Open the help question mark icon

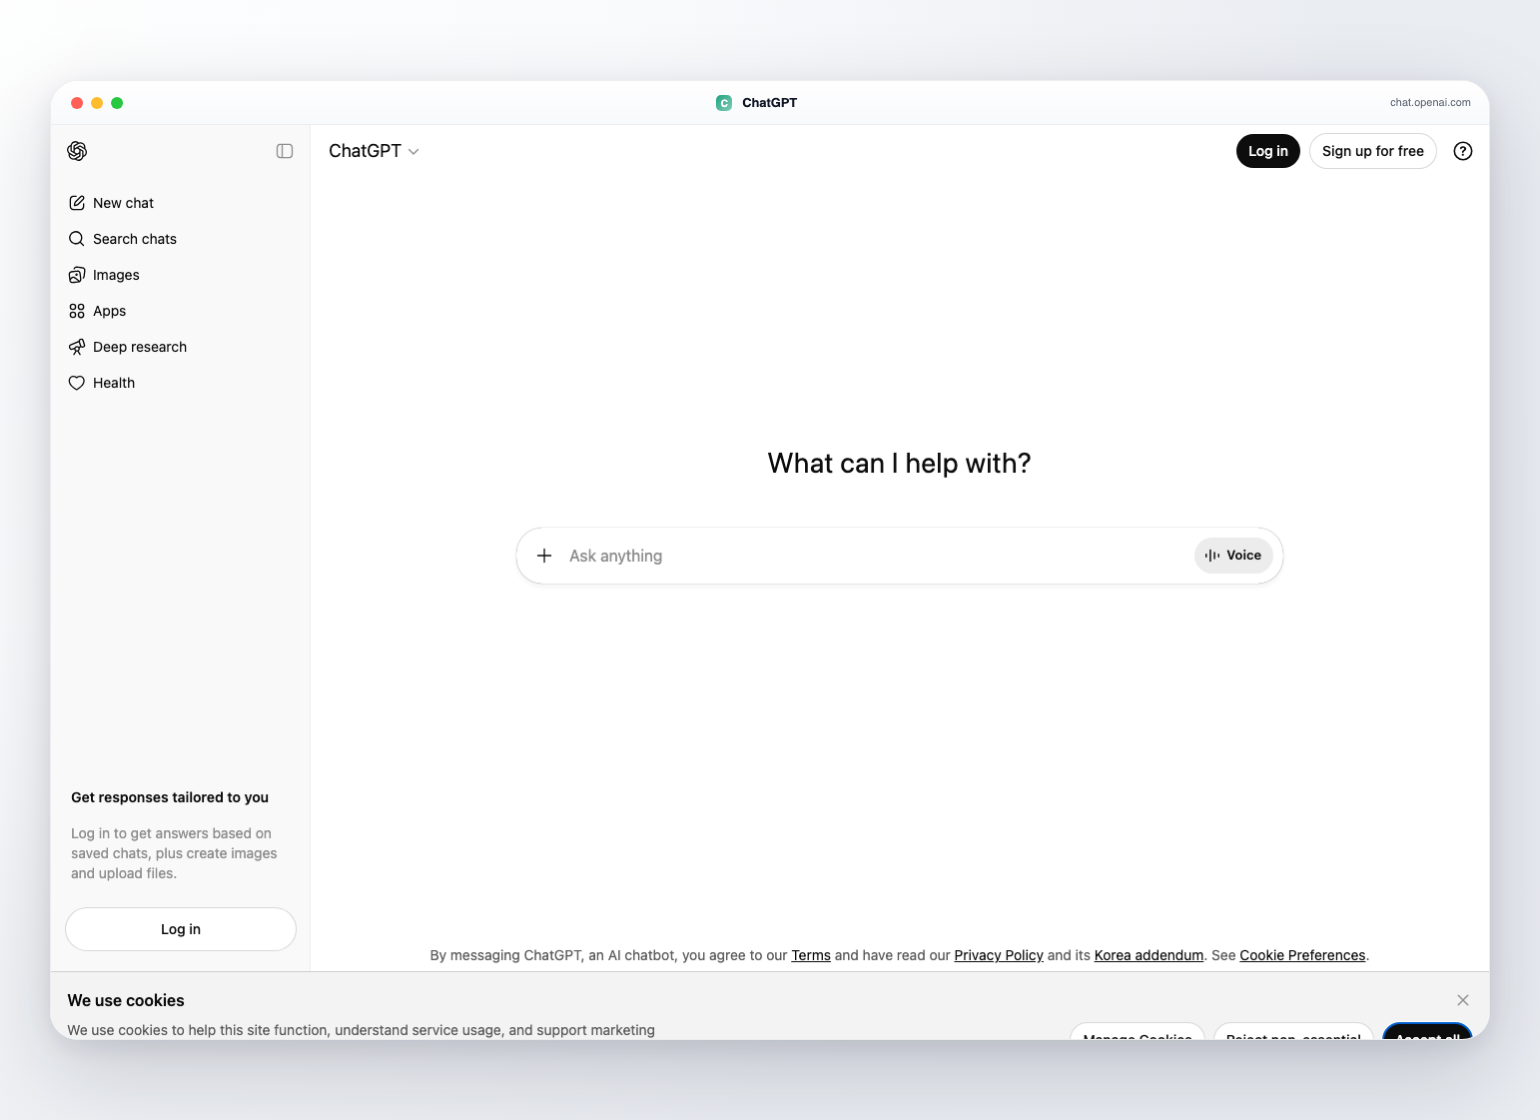click(x=1463, y=151)
